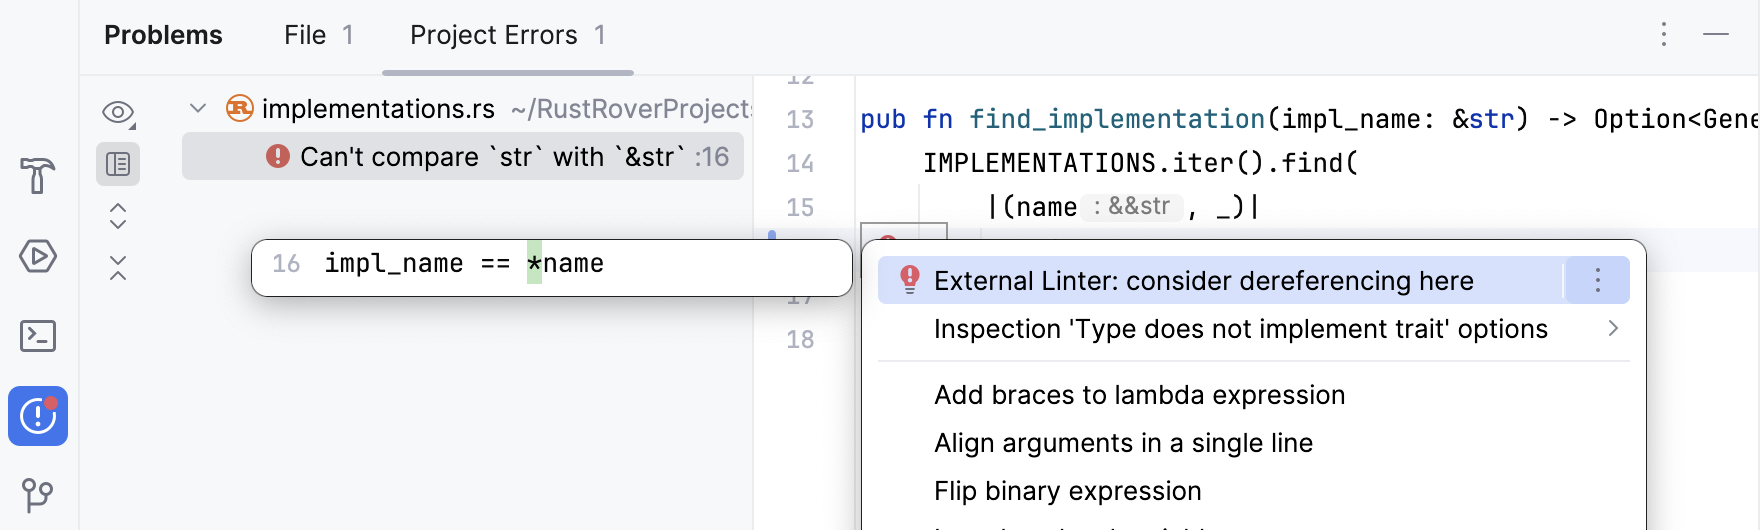Apply 'External Linter: consider dereferencing here' fix
The height and width of the screenshot is (530, 1760).
pyautogui.click(x=1203, y=281)
